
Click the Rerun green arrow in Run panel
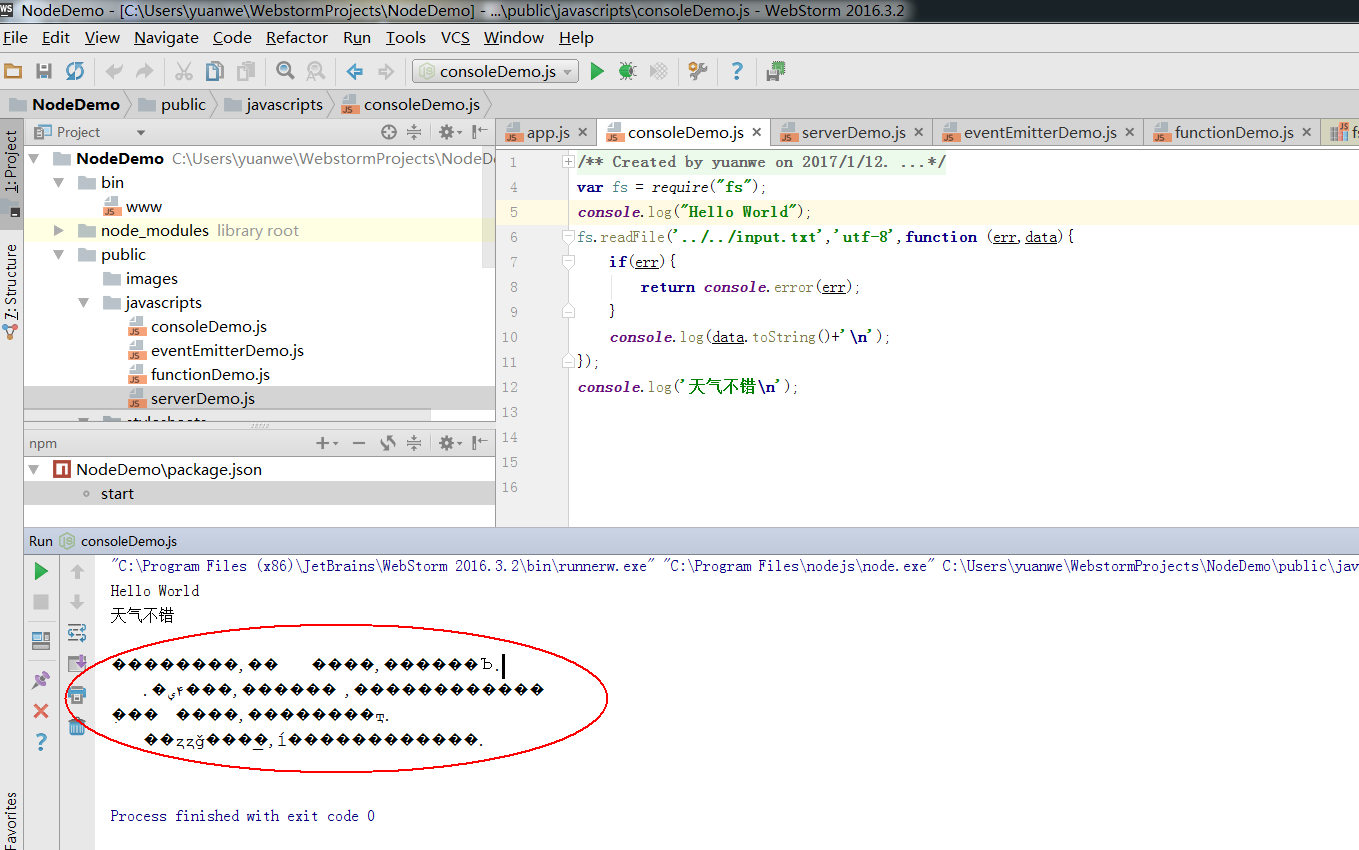point(41,572)
